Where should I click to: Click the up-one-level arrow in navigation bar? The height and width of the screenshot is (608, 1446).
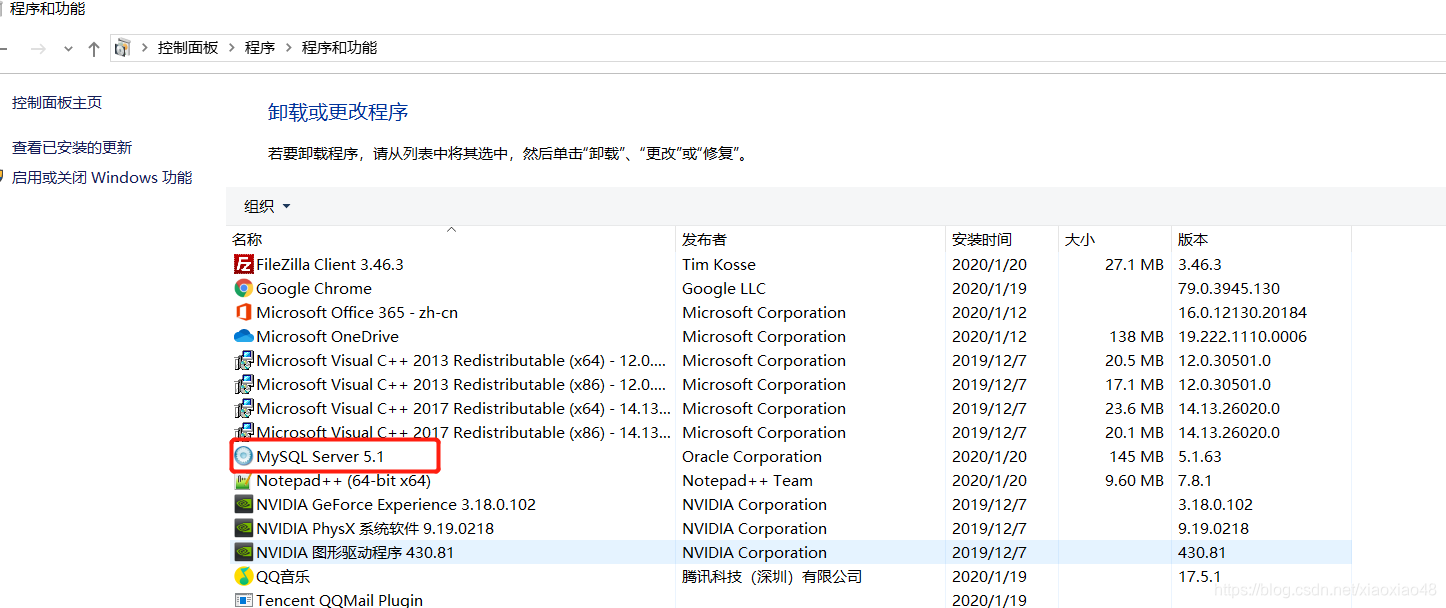[x=94, y=48]
